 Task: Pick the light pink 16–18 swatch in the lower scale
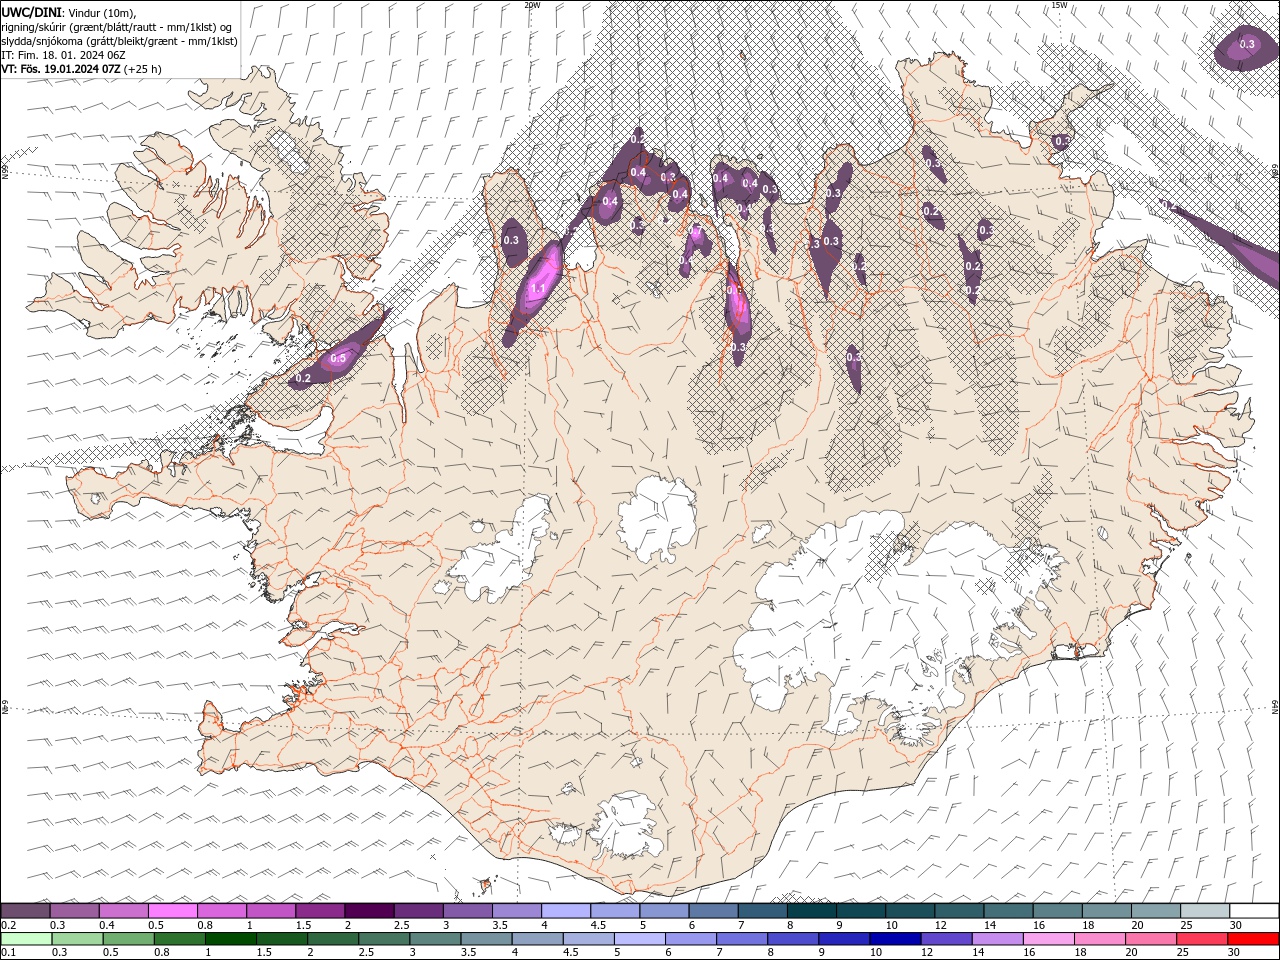[1048, 939]
